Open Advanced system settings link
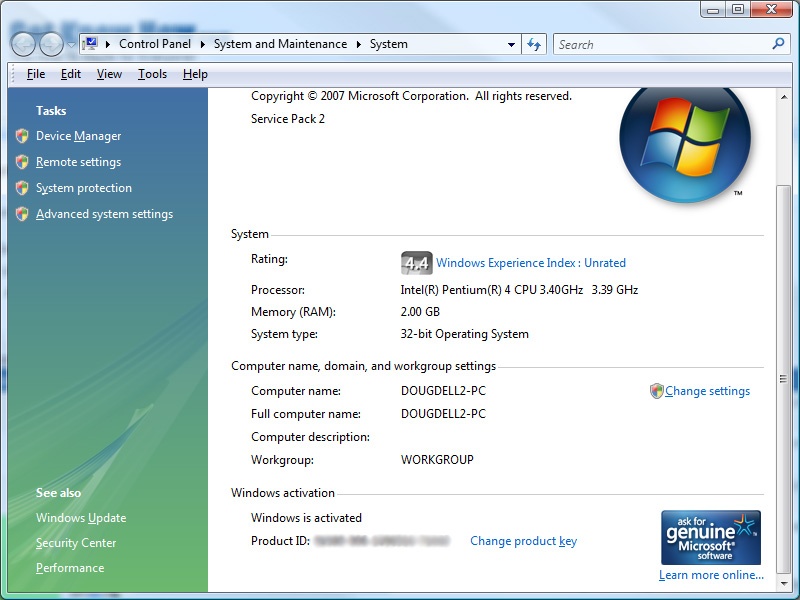This screenshot has width=800, height=600. tap(105, 214)
